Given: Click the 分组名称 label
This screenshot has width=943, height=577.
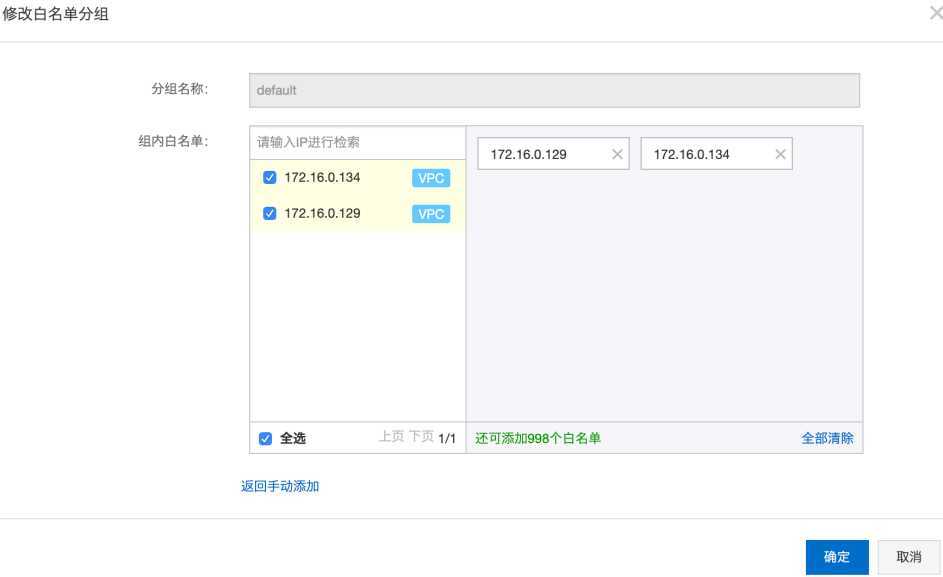Looking at the screenshot, I should [x=179, y=89].
